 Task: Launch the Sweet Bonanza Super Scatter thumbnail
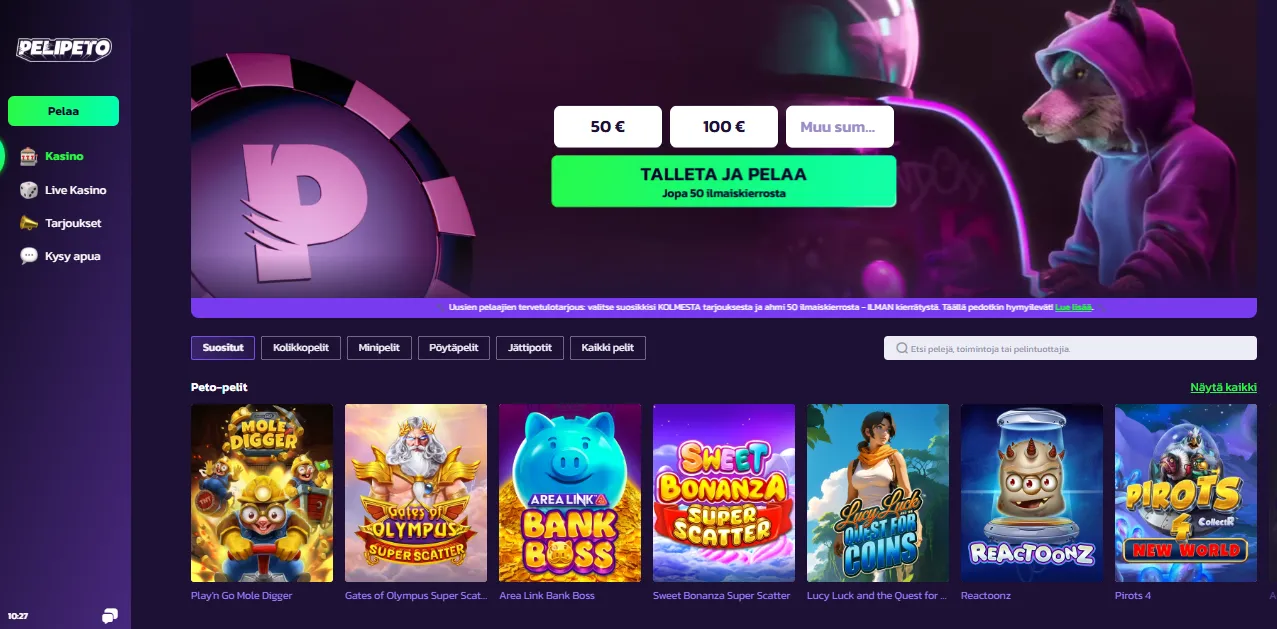coord(724,493)
